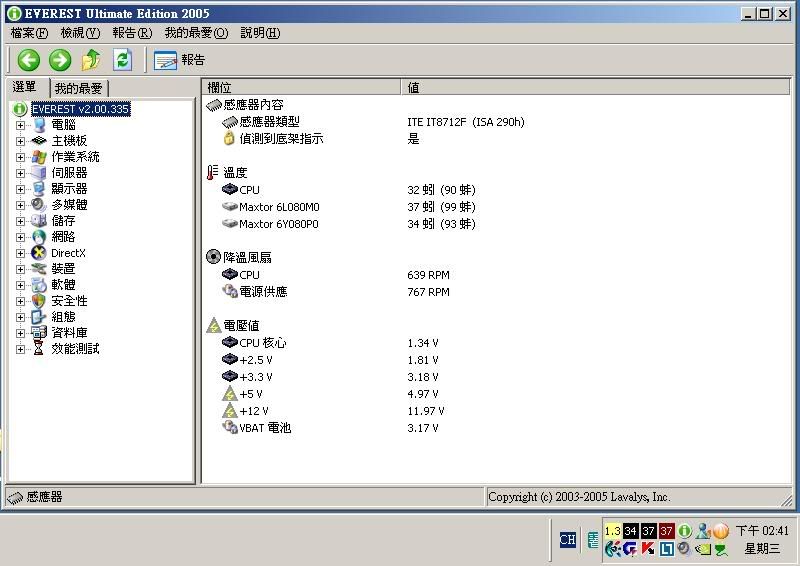
Task: Click the 下午 02:41 system clock
Action: [762, 531]
